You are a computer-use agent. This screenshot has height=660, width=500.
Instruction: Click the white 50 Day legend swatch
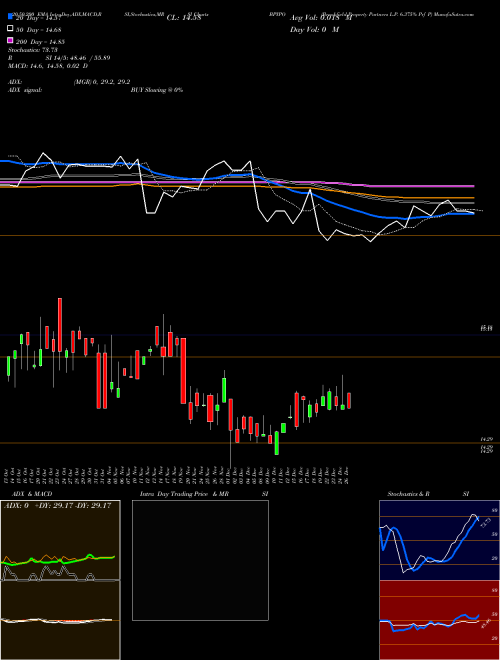(10, 29)
